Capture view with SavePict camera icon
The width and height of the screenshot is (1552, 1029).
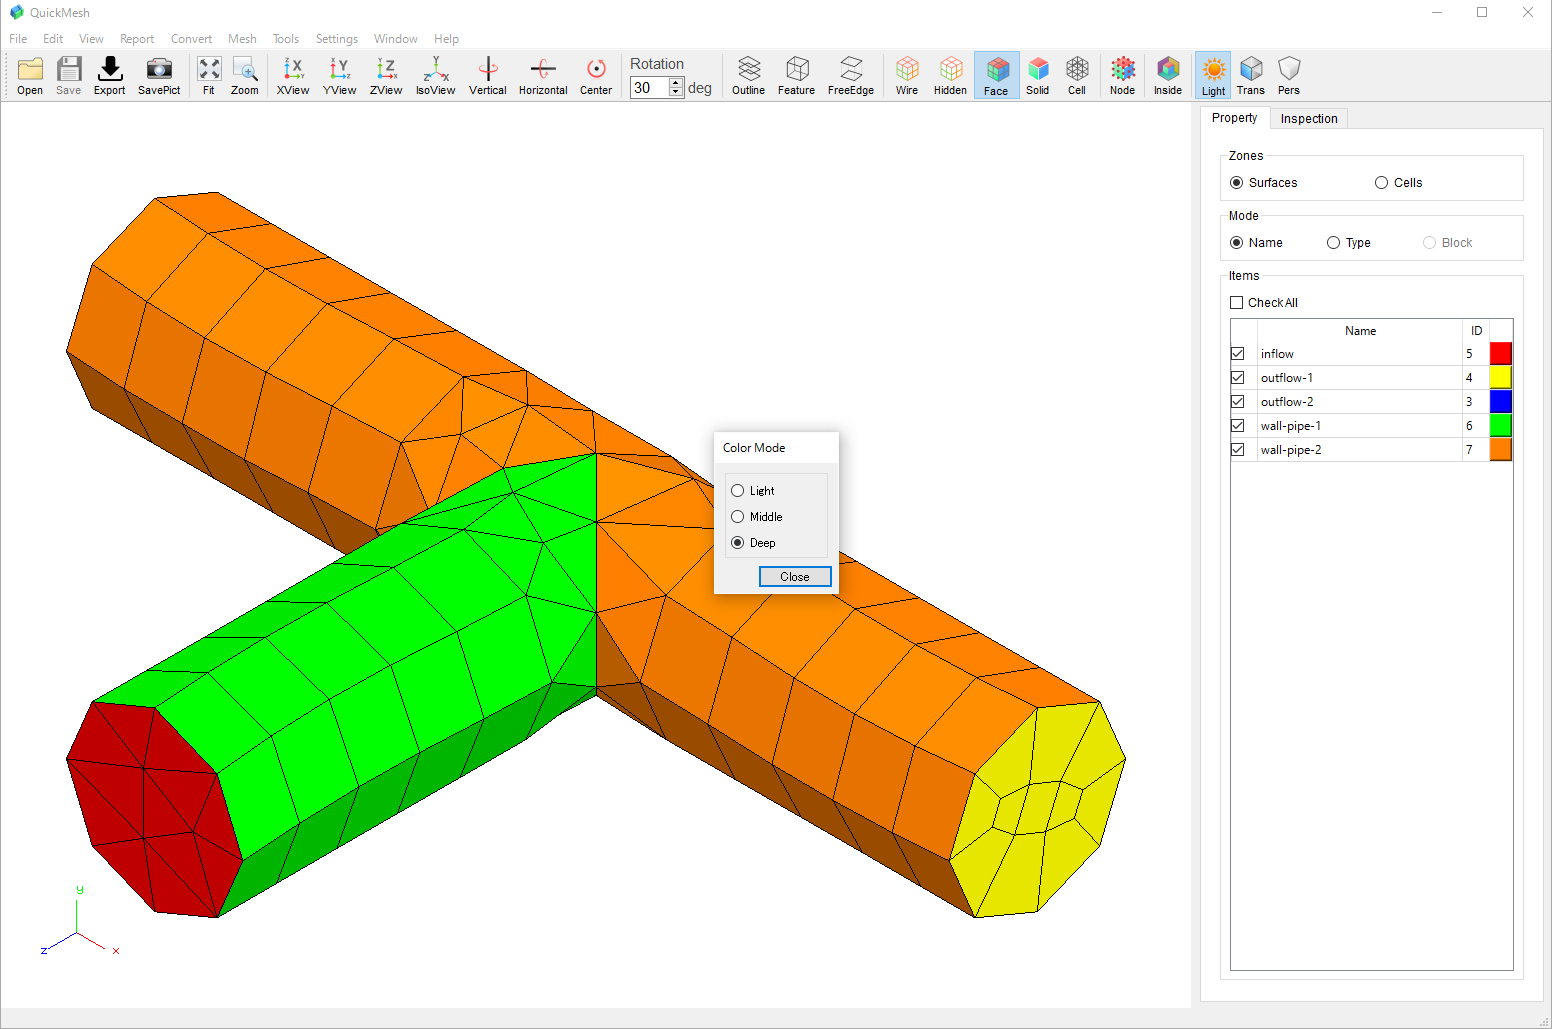pos(159,76)
